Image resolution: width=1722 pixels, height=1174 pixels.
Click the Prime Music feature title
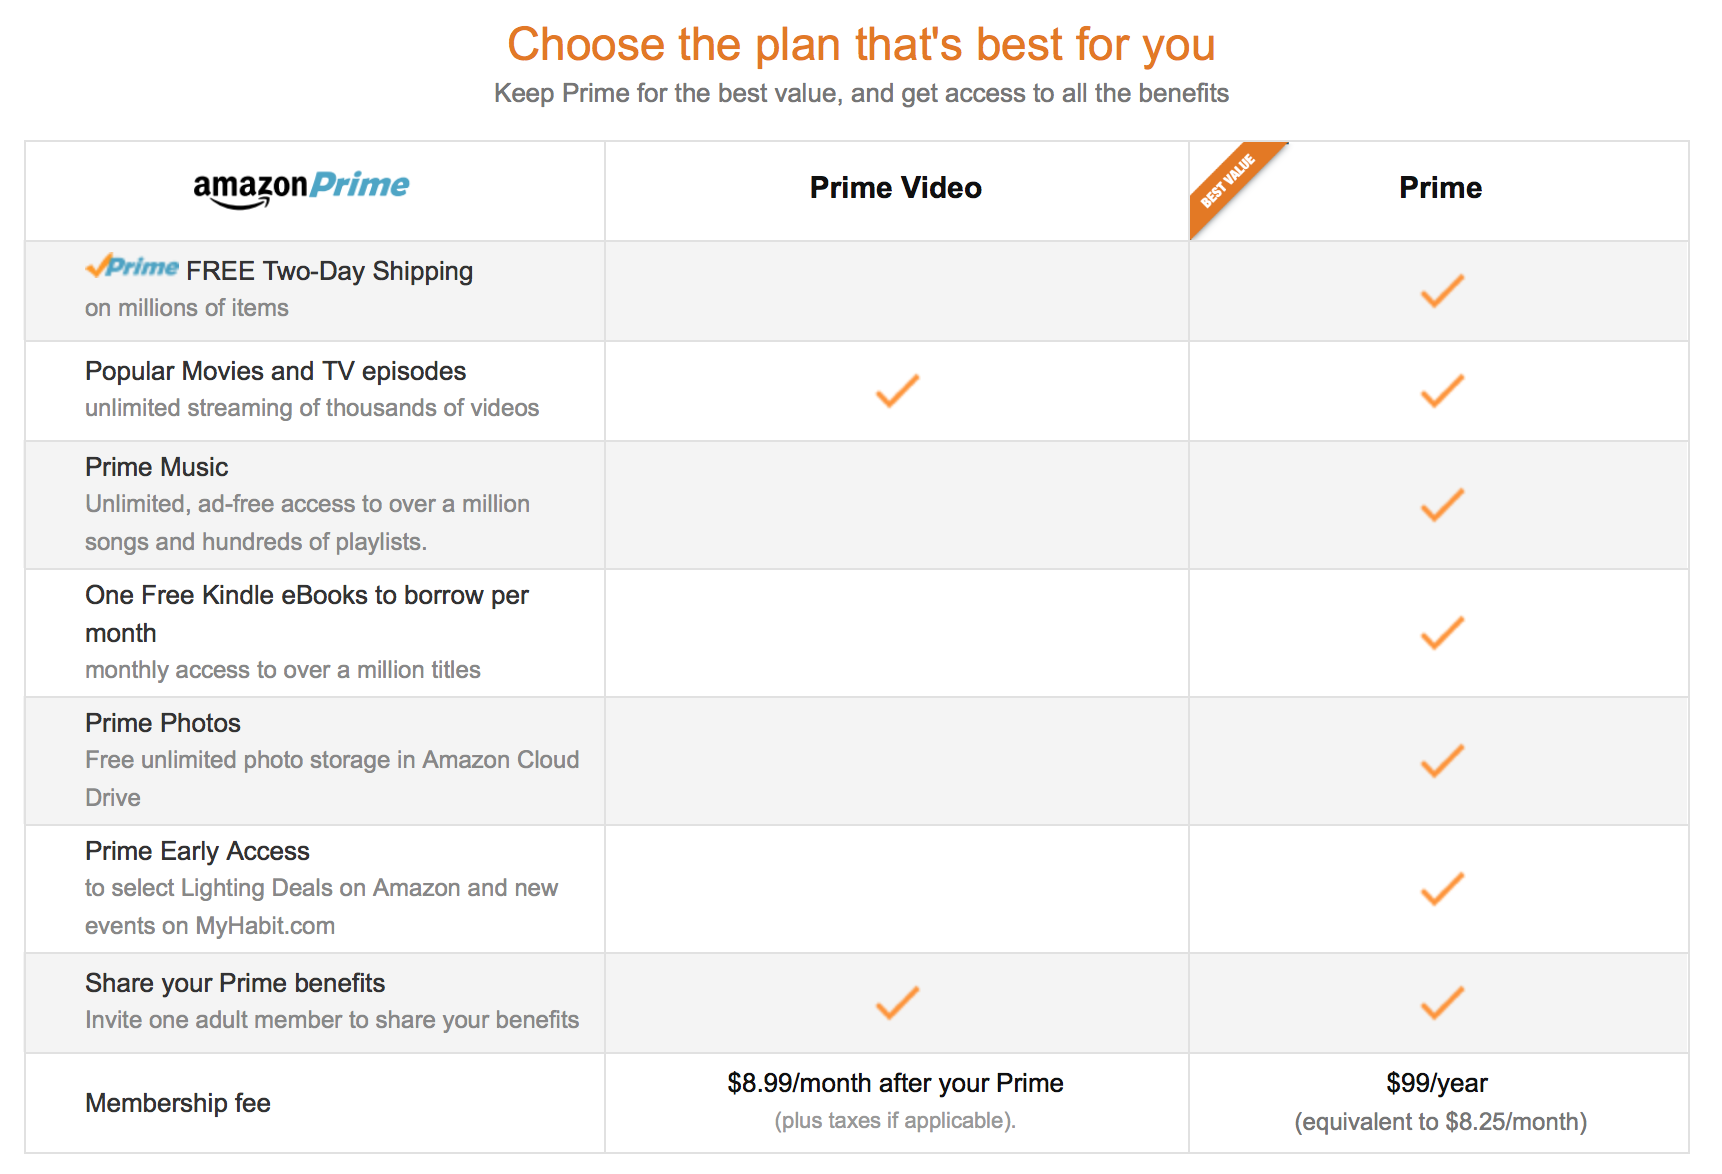coord(157,468)
